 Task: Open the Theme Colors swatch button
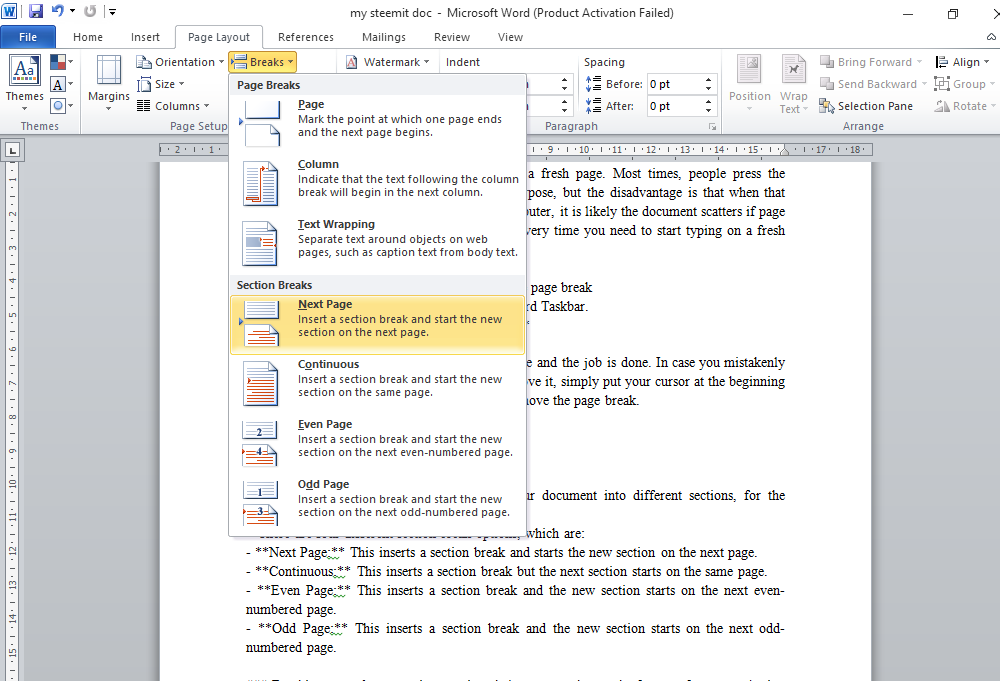(60, 63)
